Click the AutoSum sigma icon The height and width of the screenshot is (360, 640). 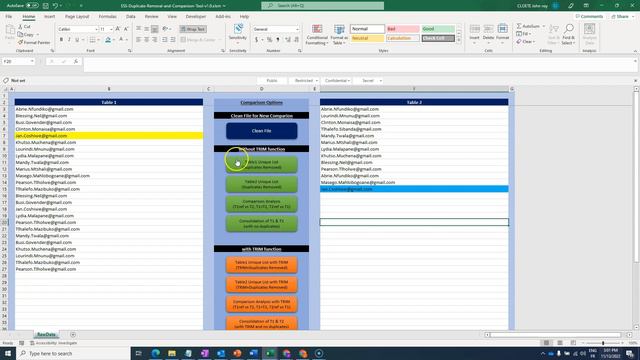(519, 26)
